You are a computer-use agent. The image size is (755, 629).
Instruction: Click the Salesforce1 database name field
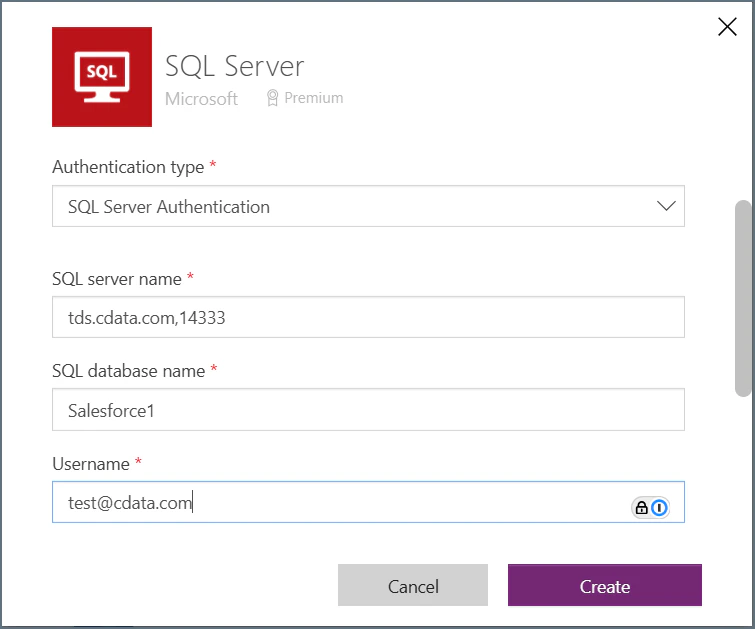click(x=368, y=410)
